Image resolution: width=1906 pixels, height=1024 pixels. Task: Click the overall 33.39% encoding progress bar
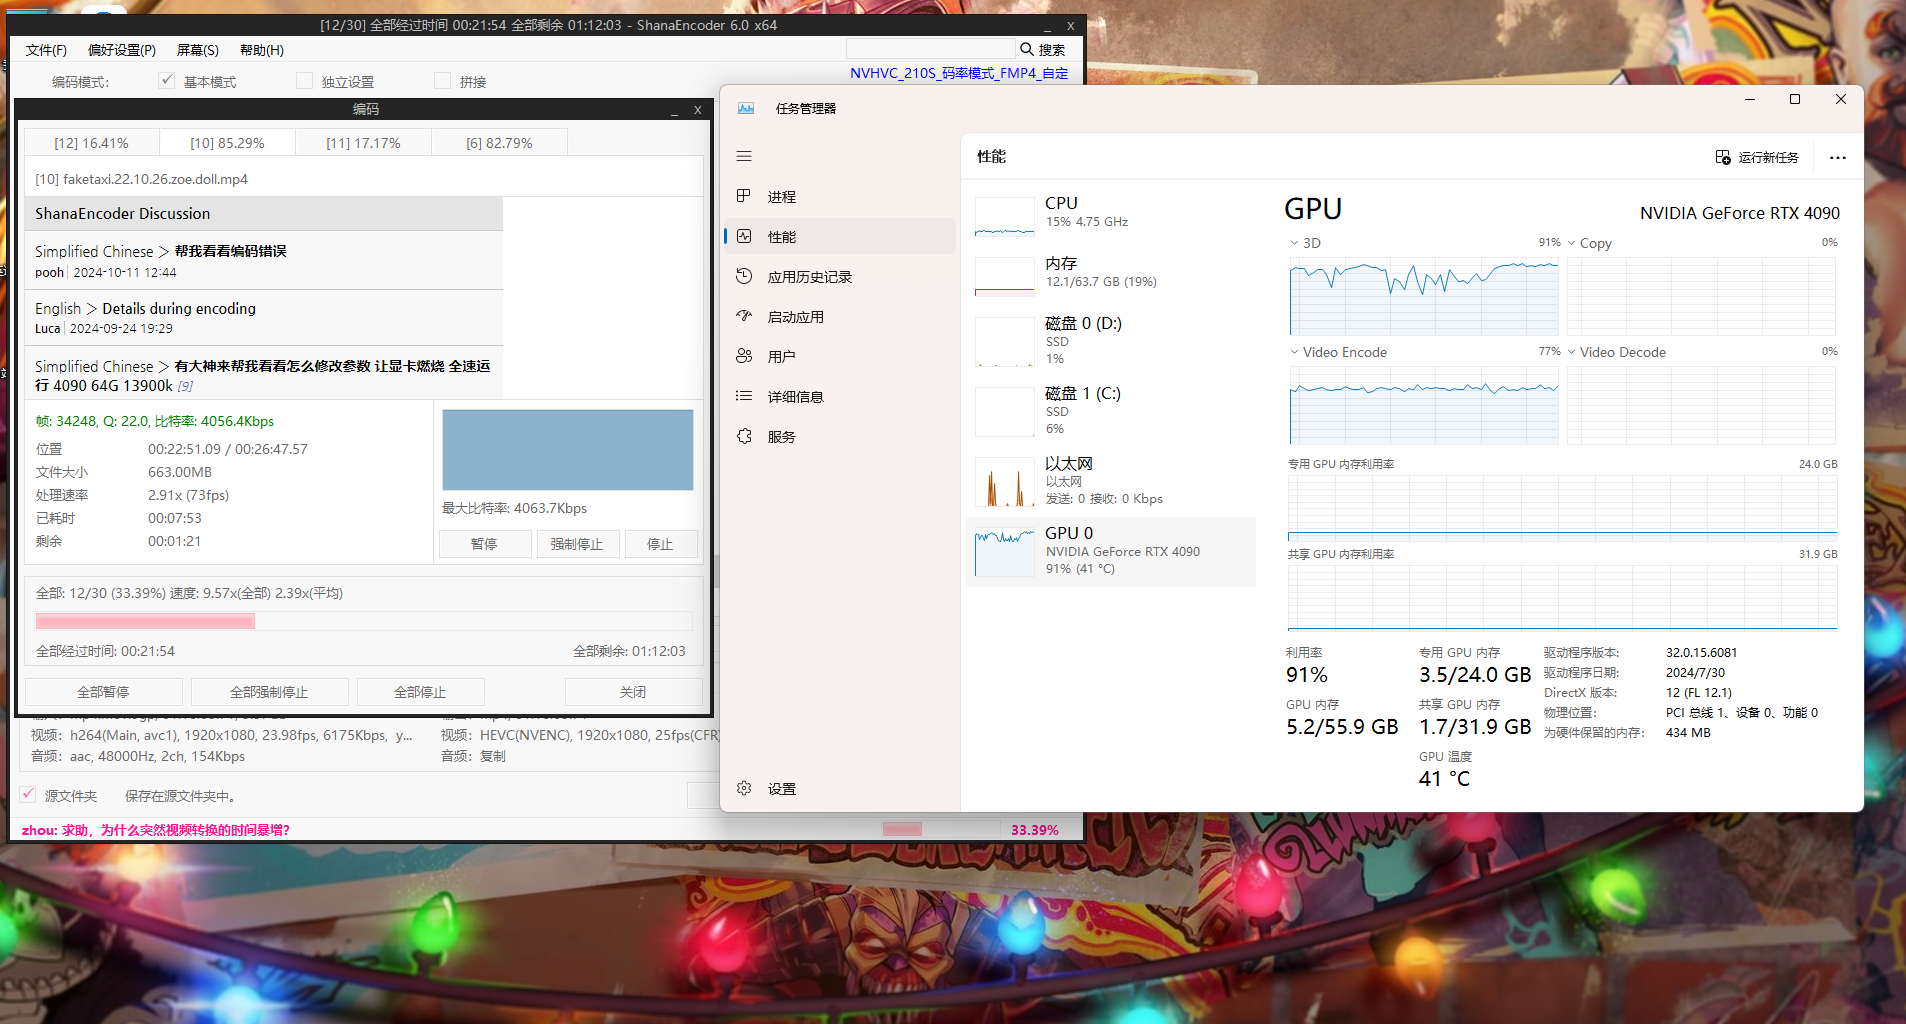[364, 621]
